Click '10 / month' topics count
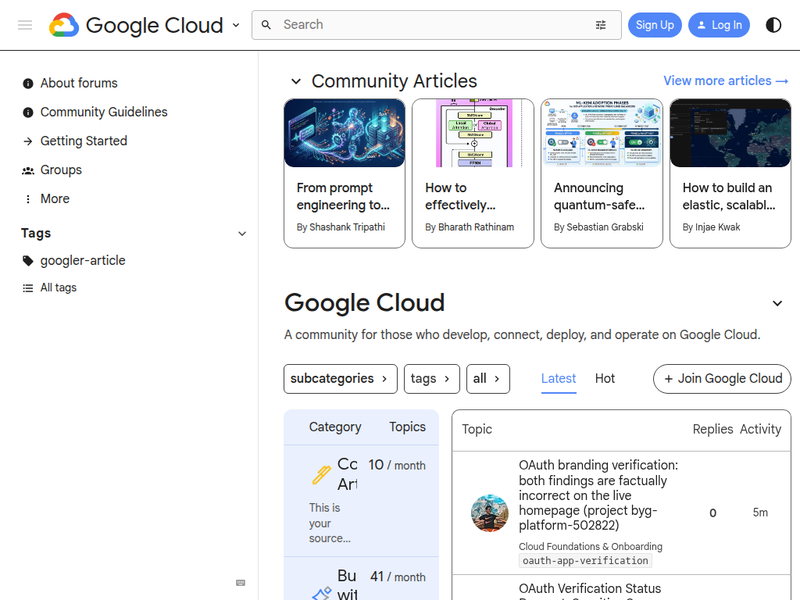 397,465
